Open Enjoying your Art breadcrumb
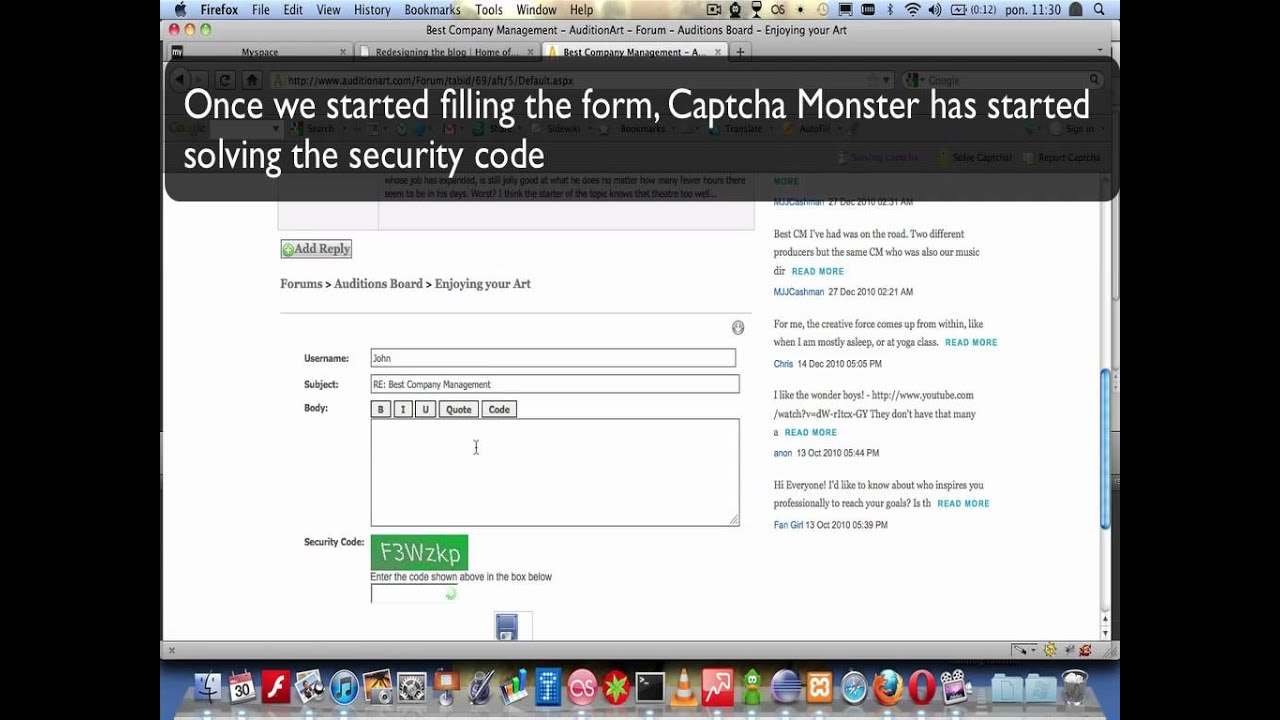 (x=482, y=284)
